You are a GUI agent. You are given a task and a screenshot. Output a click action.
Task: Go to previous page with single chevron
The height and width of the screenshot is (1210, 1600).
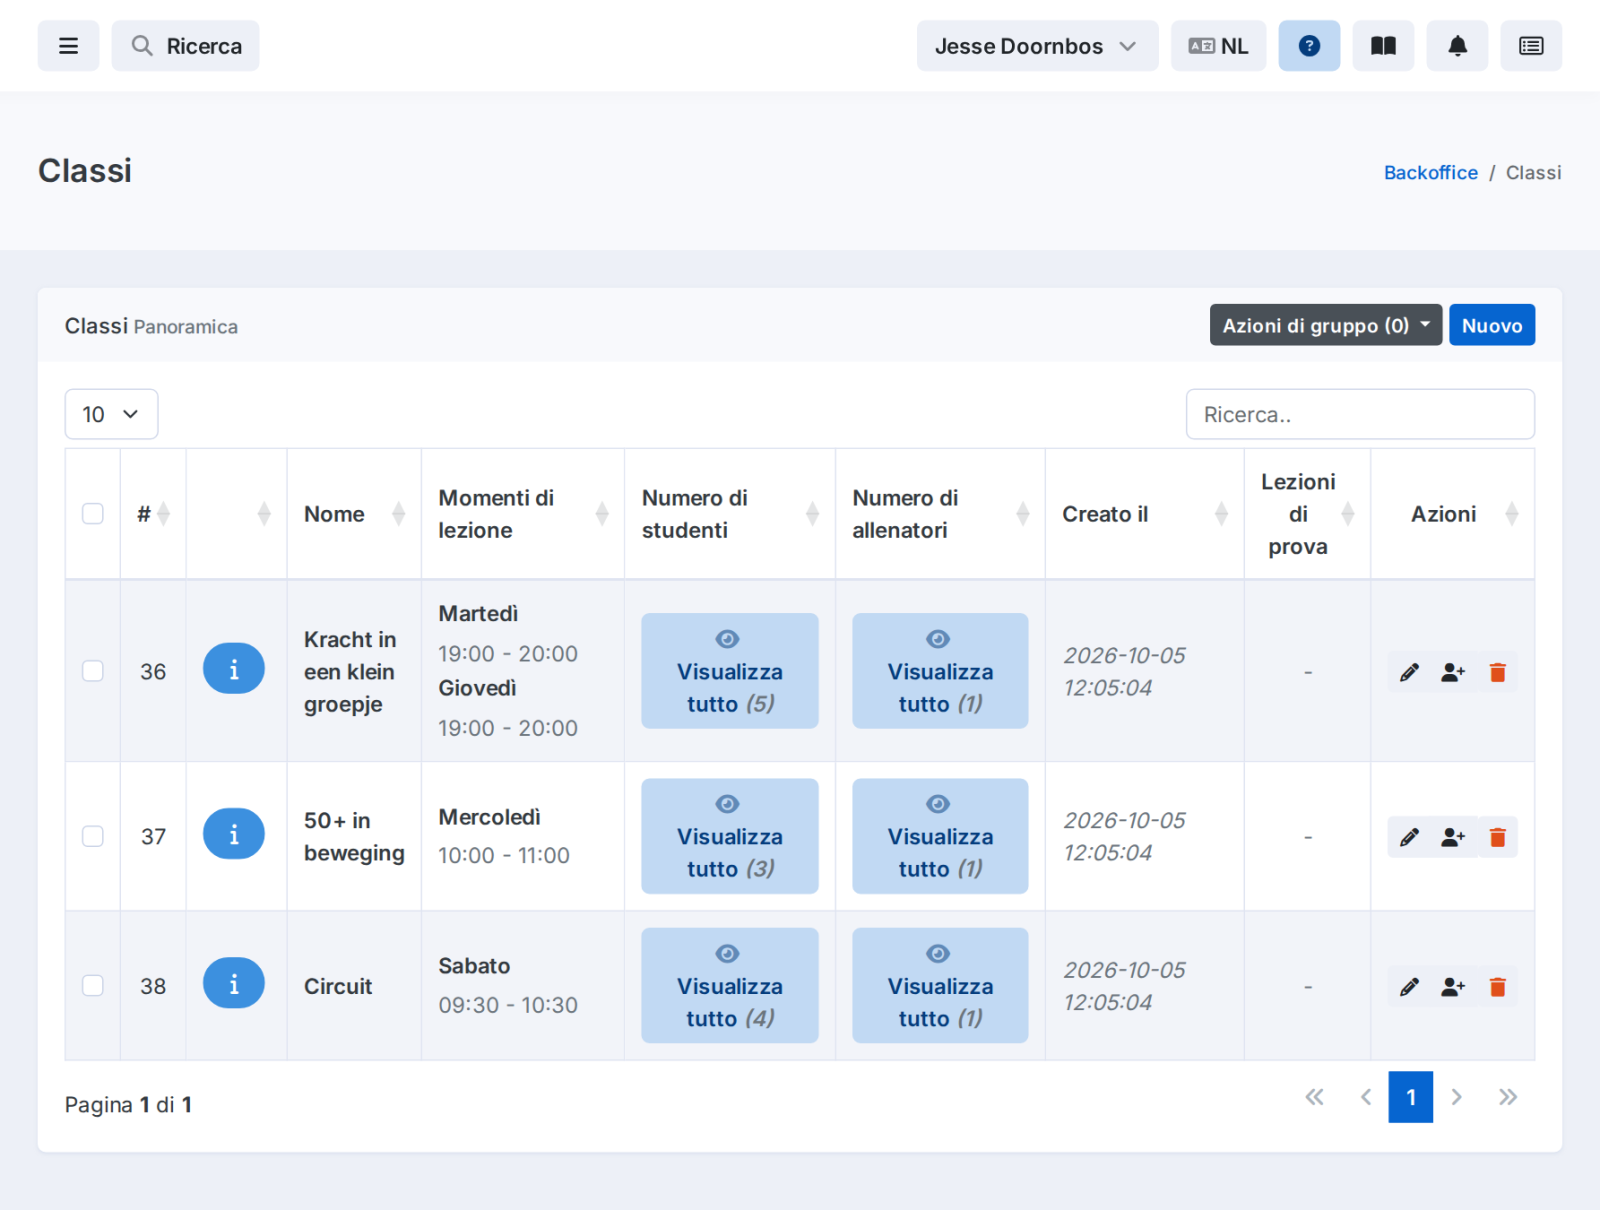1365,1097
